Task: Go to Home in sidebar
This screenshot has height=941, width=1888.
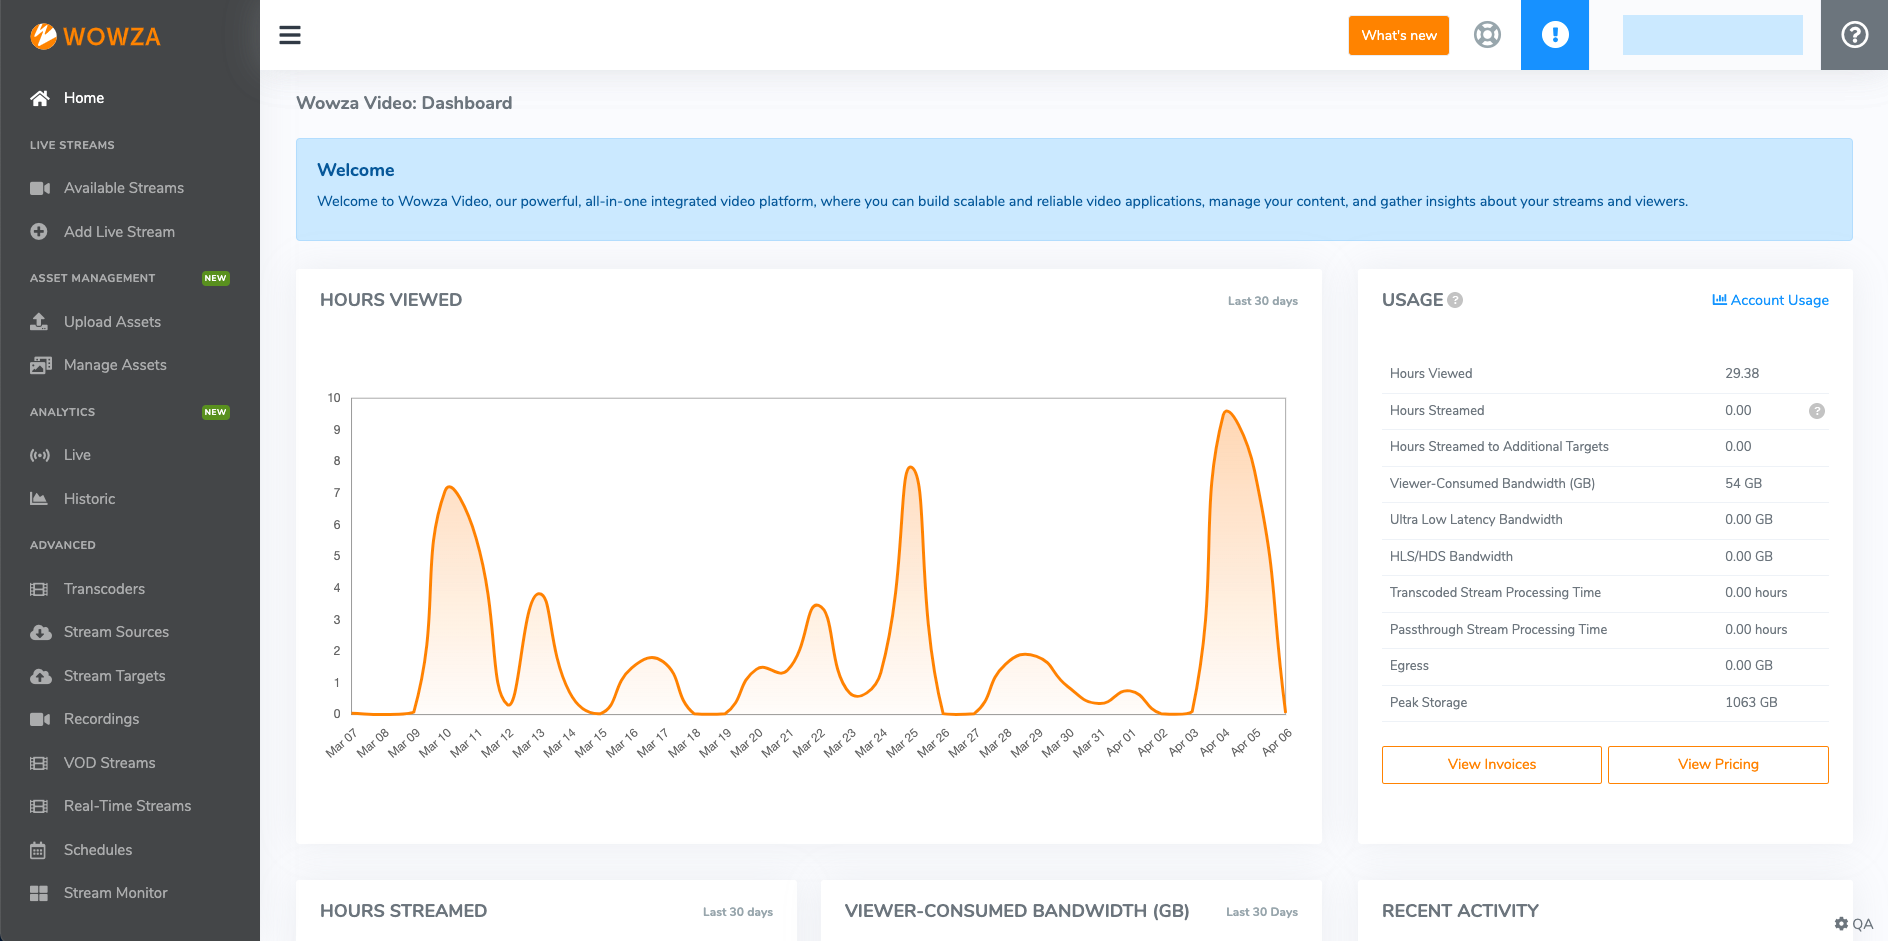Action: (x=84, y=98)
